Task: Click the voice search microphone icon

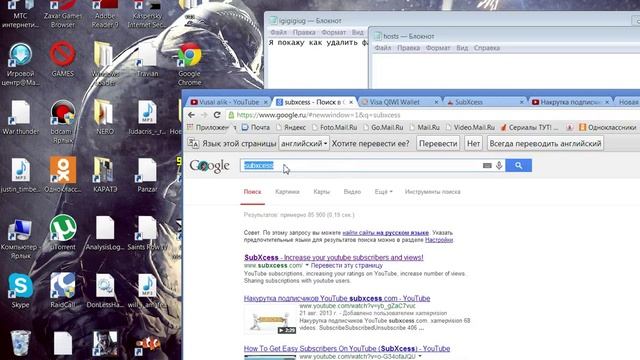Action: [499, 165]
